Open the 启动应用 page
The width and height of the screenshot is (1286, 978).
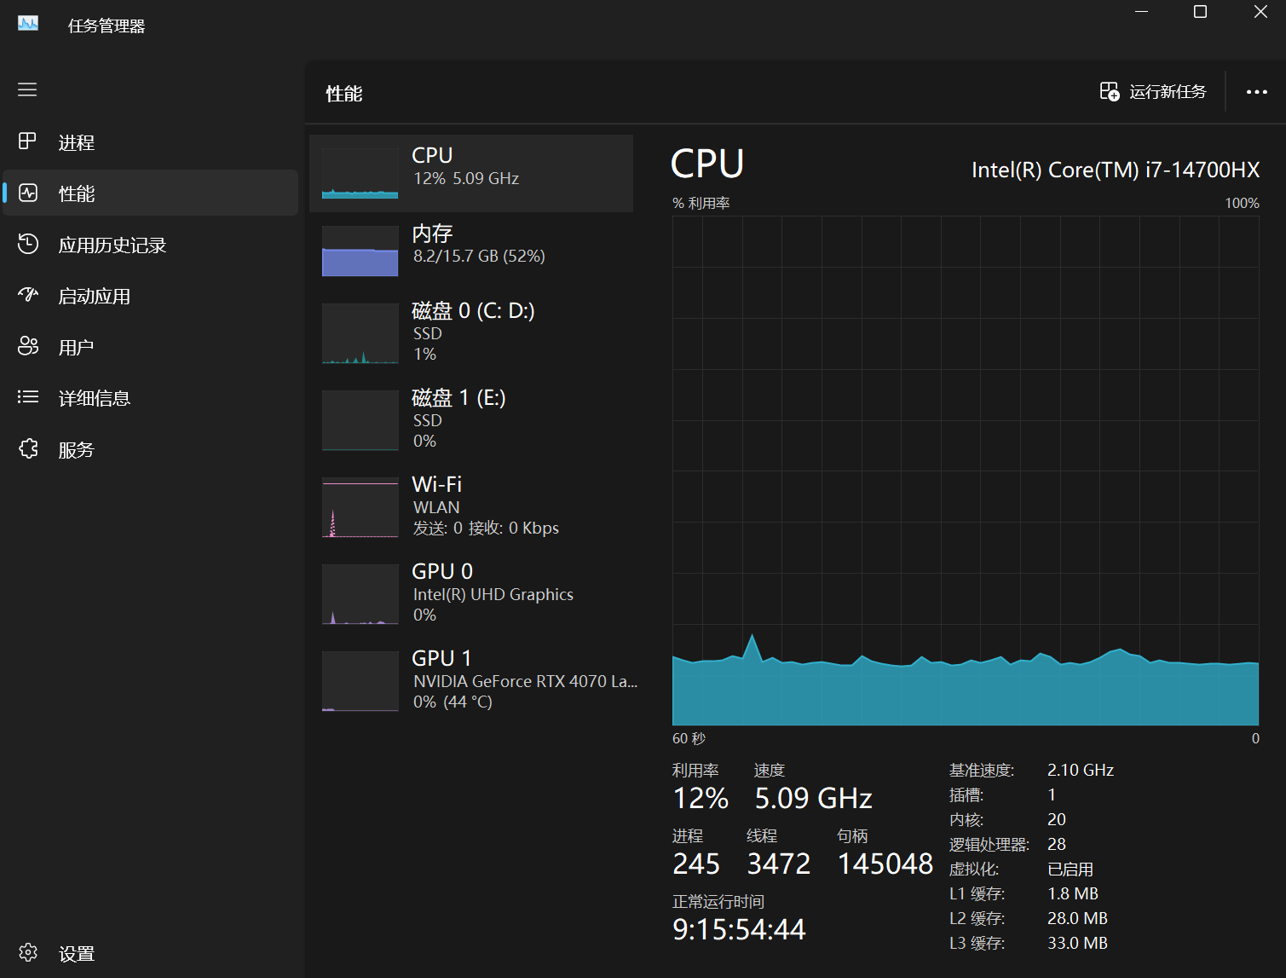[x=151, y=296]
